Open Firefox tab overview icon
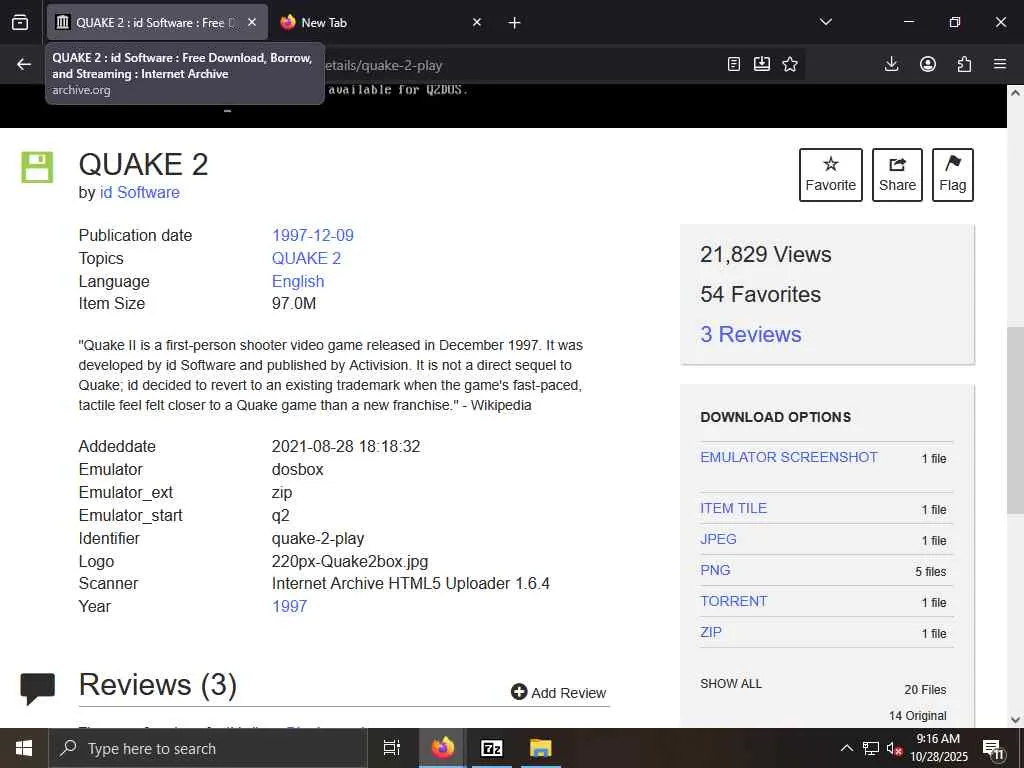This screenshot has height=768, width=1024. (20, 22)
